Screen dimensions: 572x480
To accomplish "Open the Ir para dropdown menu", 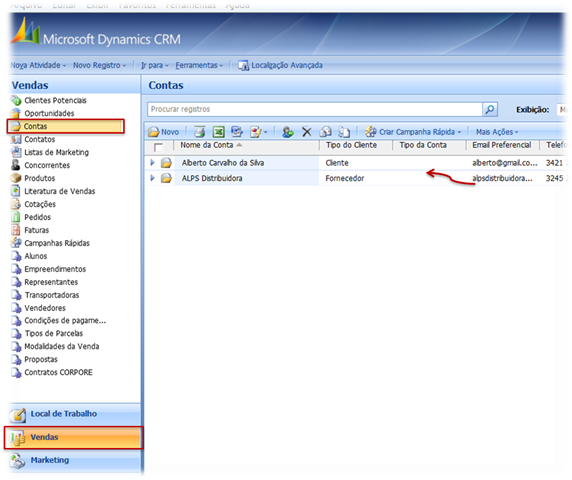I will click(155, 65).
